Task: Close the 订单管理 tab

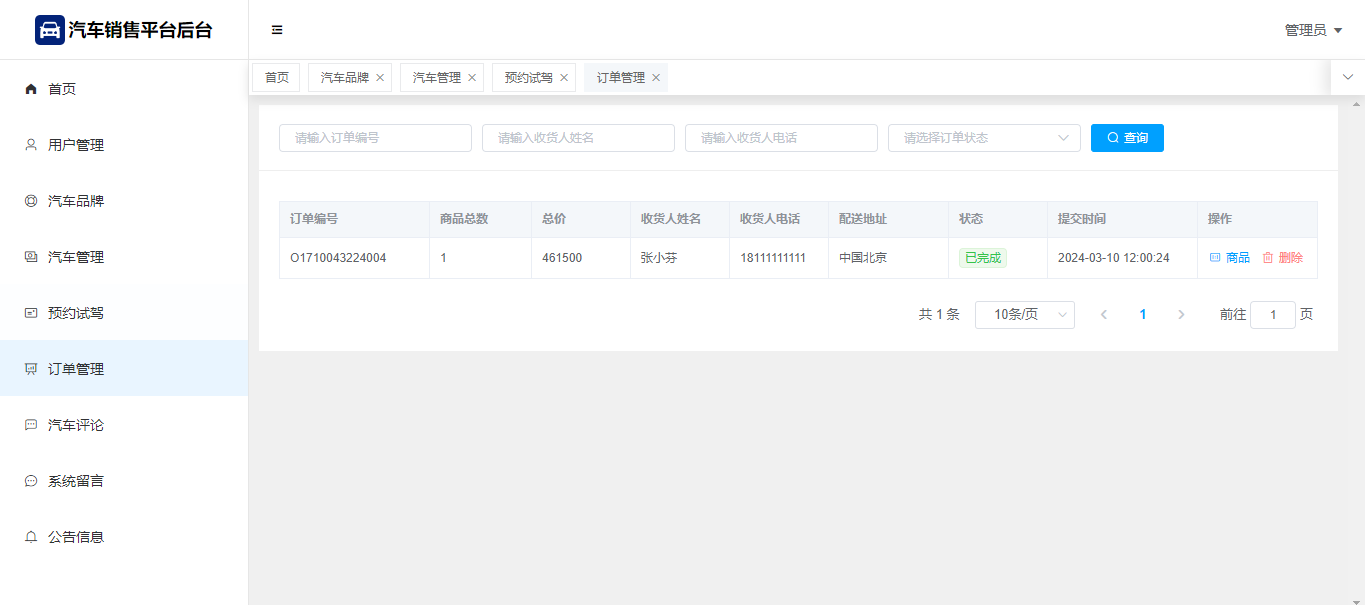Action: coord(656,78)
